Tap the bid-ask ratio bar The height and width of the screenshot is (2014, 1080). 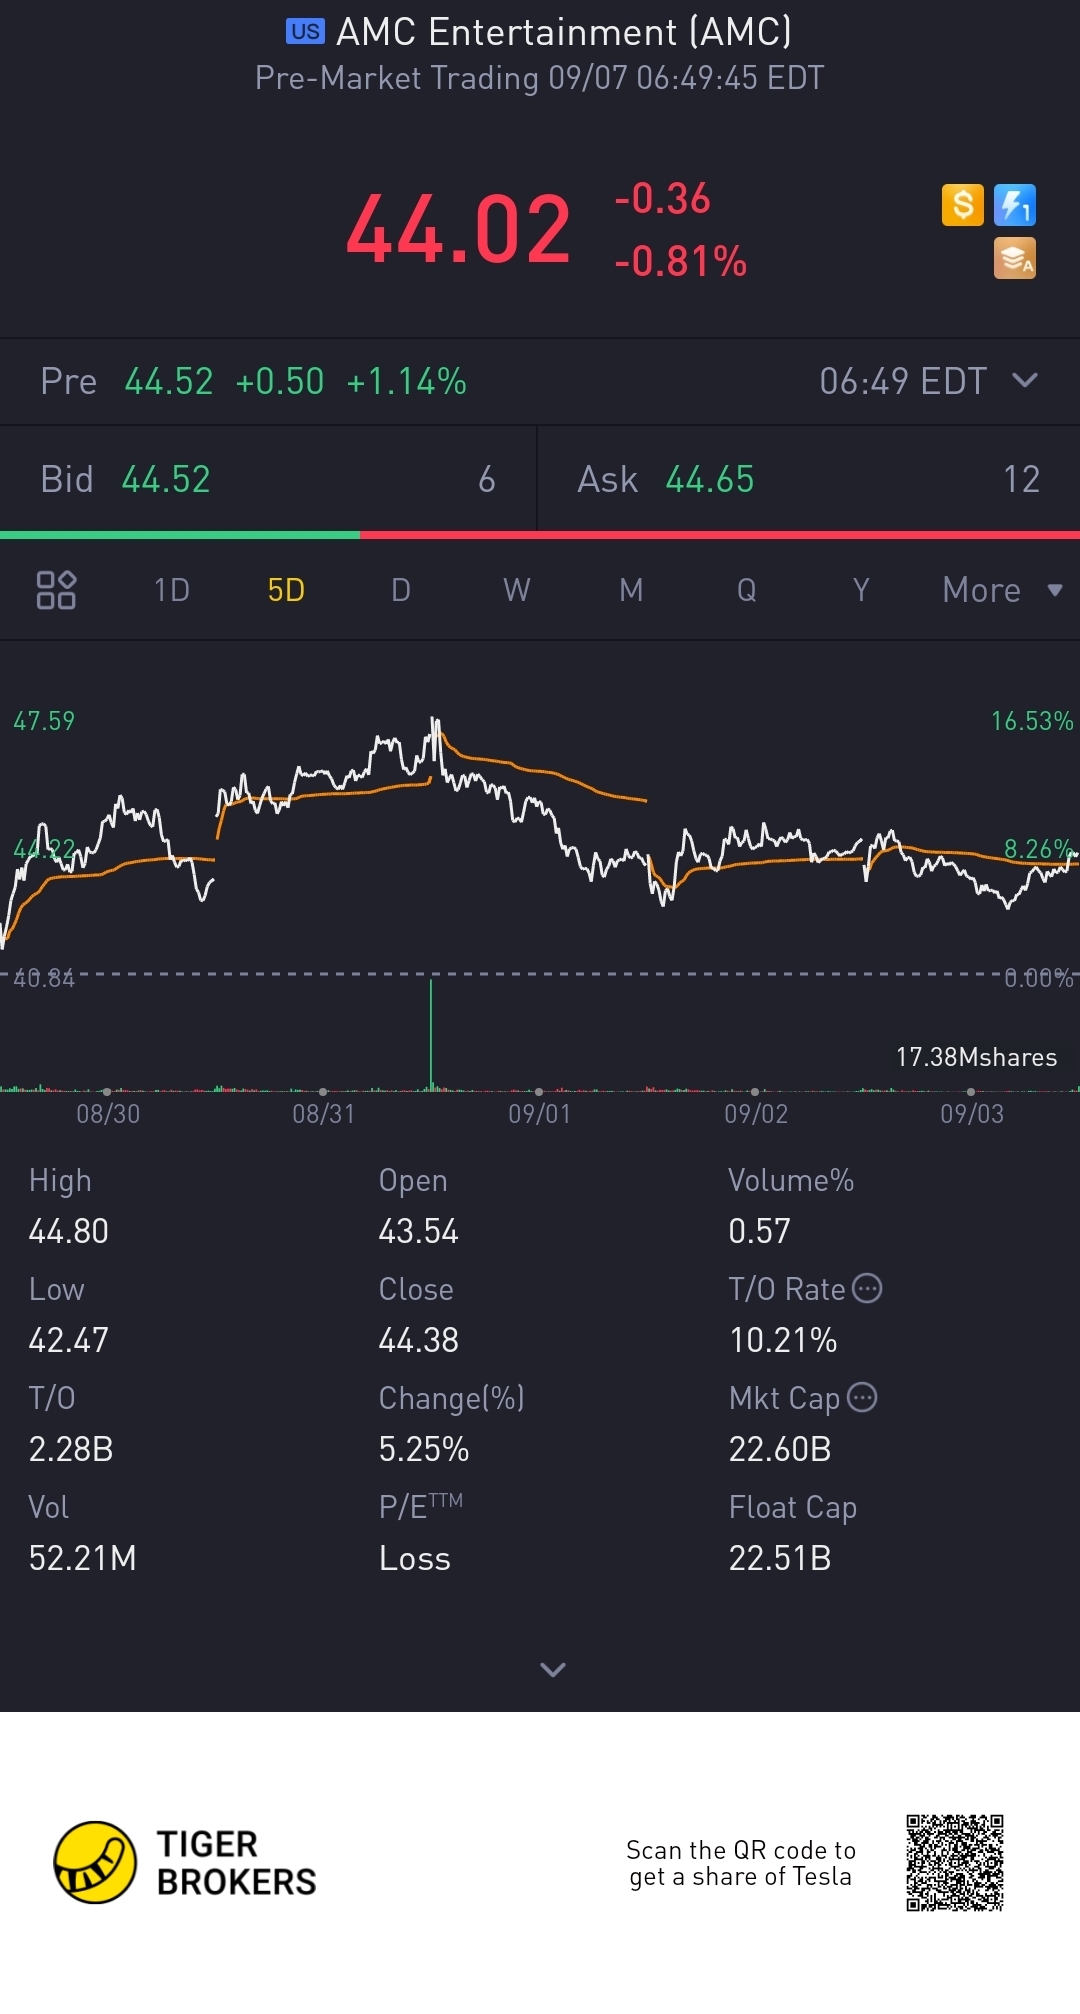click(x=540, y=535)
